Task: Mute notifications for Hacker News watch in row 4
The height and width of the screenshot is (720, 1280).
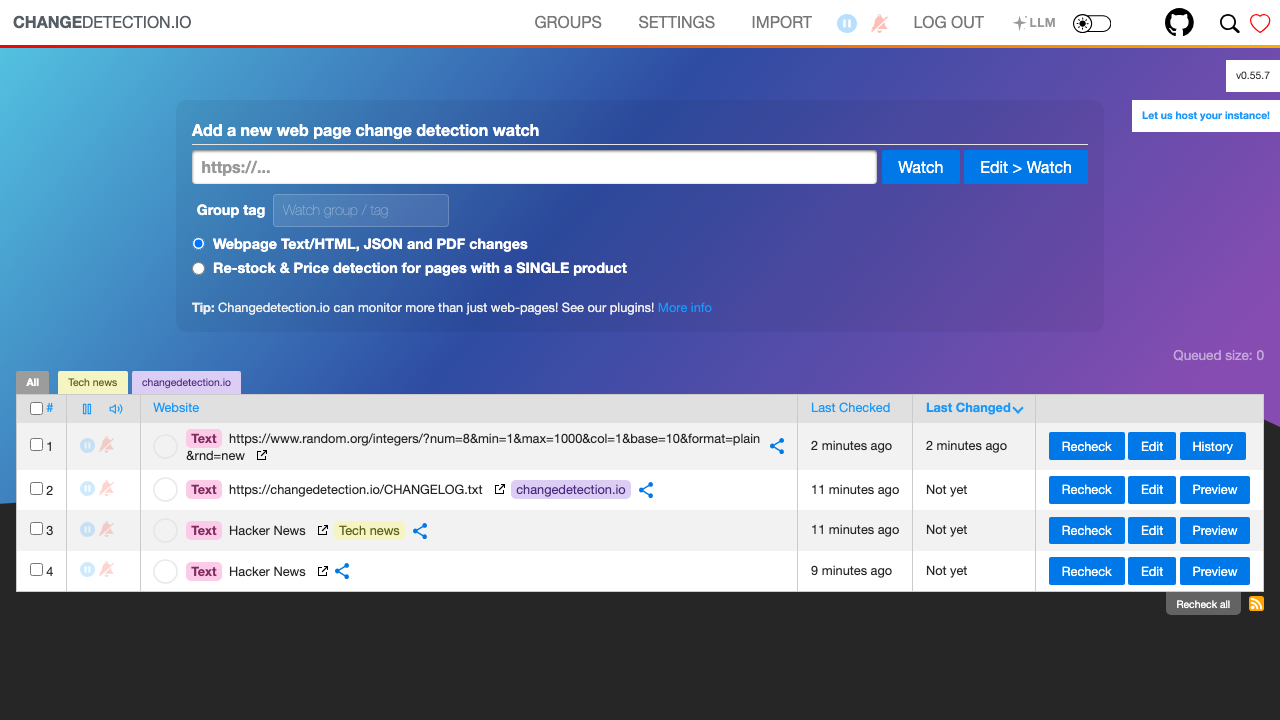Action: pos(106,570)
